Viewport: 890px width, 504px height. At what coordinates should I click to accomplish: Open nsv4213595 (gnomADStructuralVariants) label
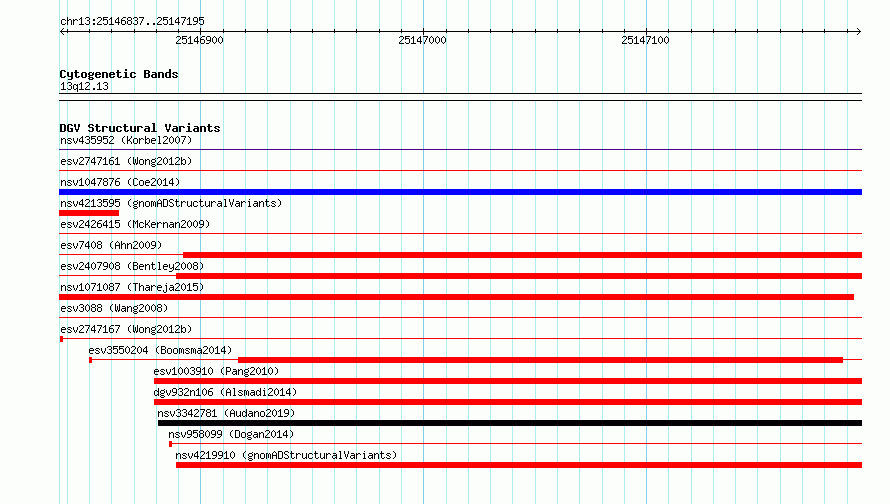[x=171, y=203]
